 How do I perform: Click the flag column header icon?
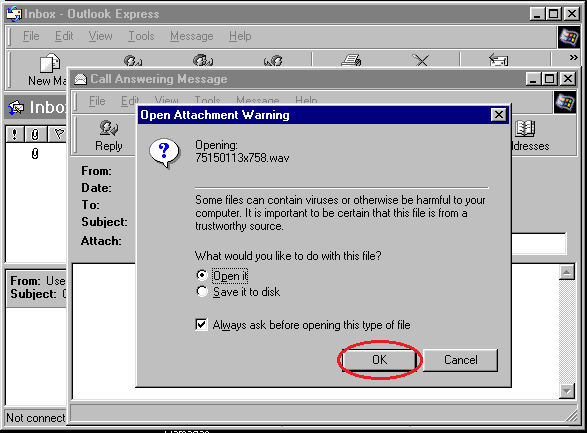coord(59,134)
